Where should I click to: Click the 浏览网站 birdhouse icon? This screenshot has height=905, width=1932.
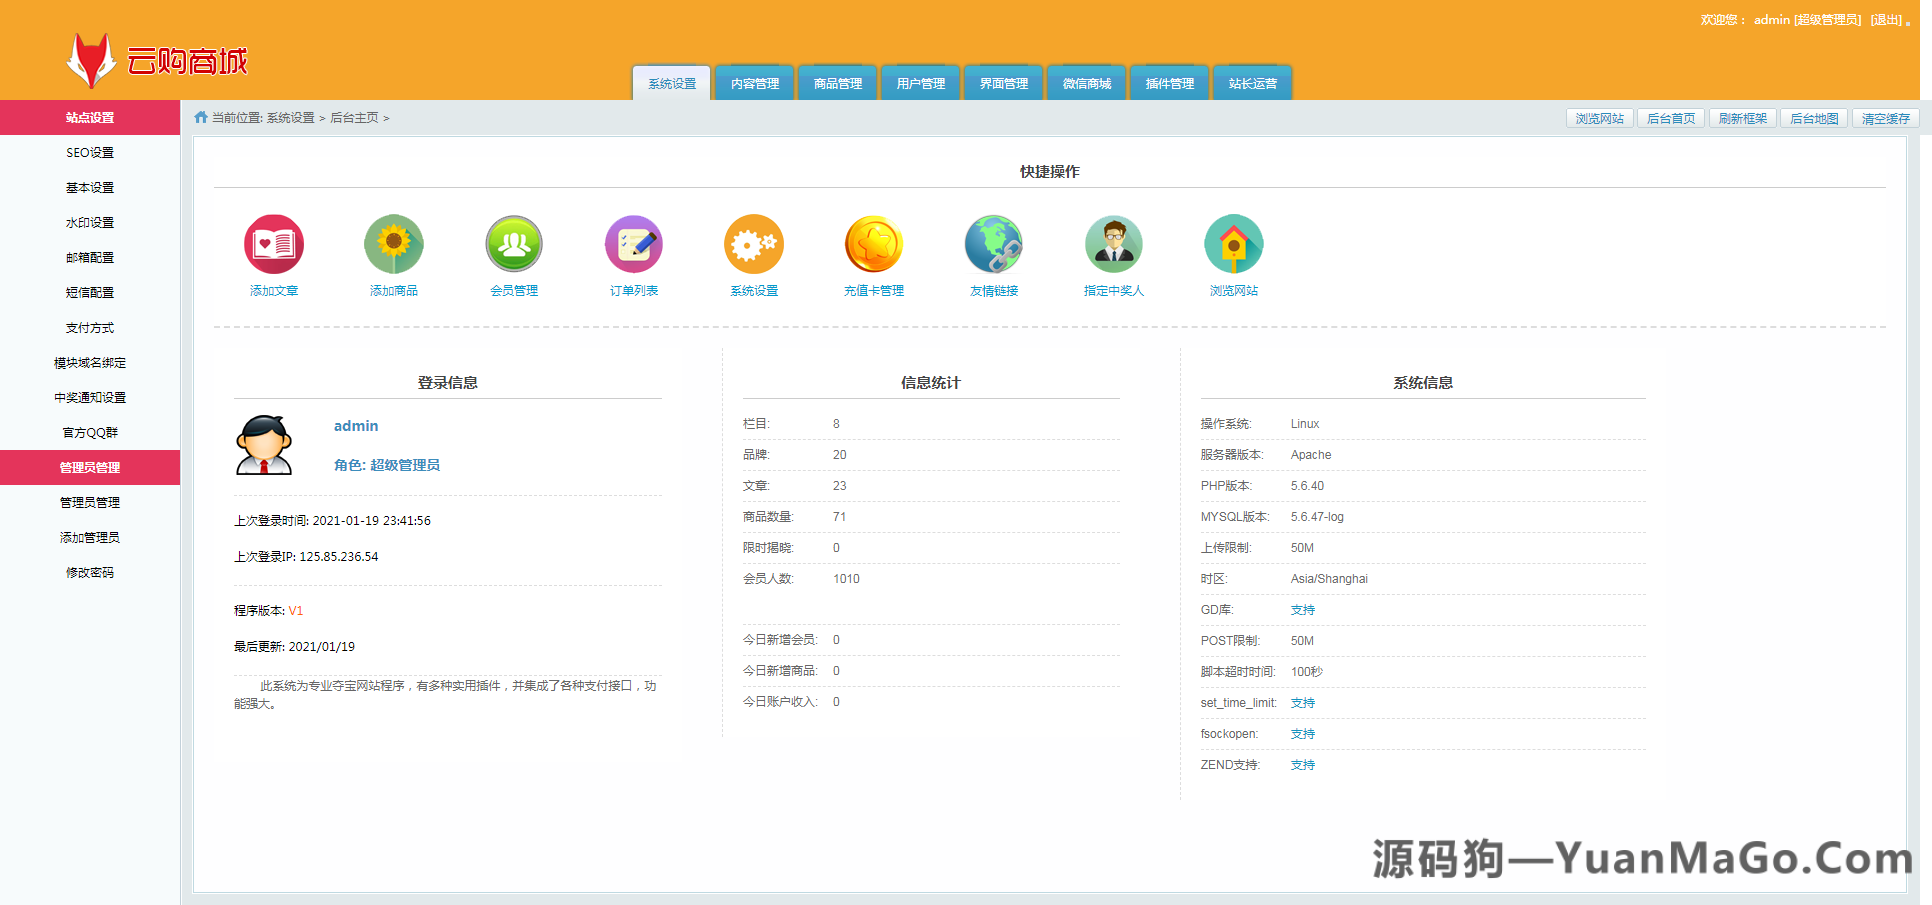point(1233,243)
